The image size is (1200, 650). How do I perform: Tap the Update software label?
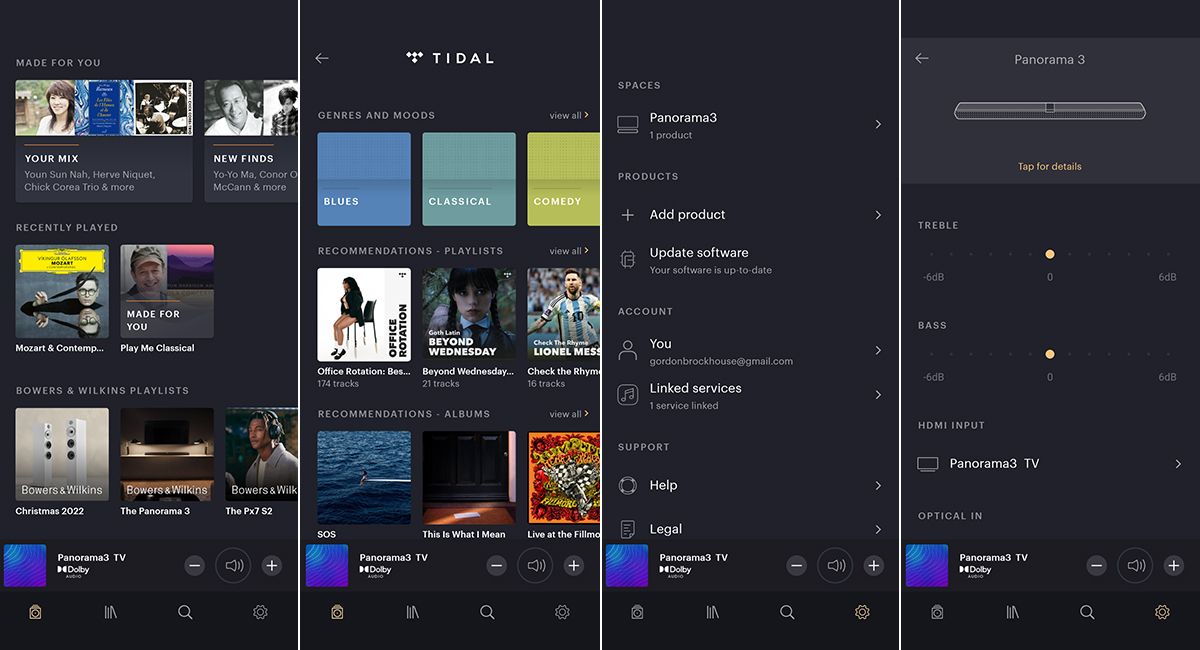tap(699, 253)
